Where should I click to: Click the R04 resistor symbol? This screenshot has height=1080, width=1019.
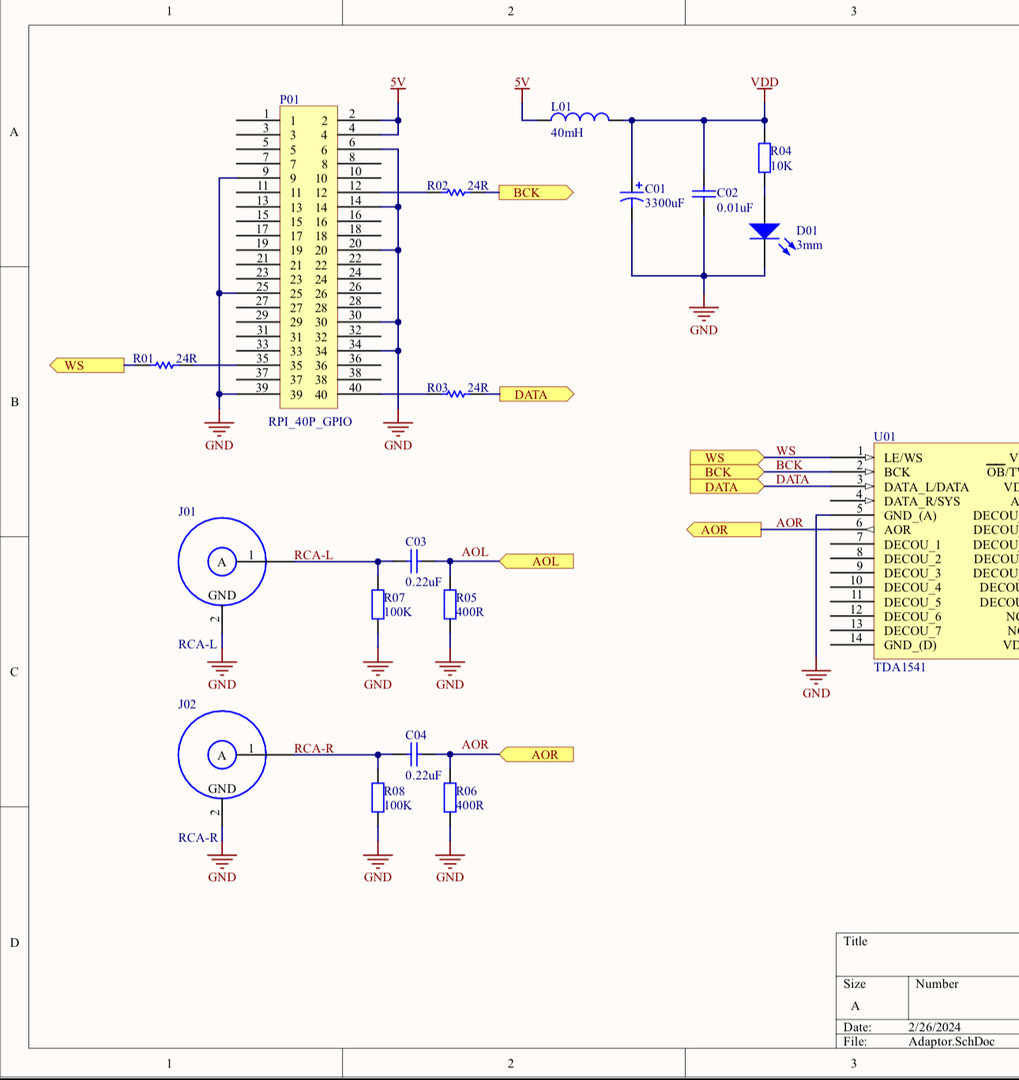pyautogui.click(x=764, y=158)
